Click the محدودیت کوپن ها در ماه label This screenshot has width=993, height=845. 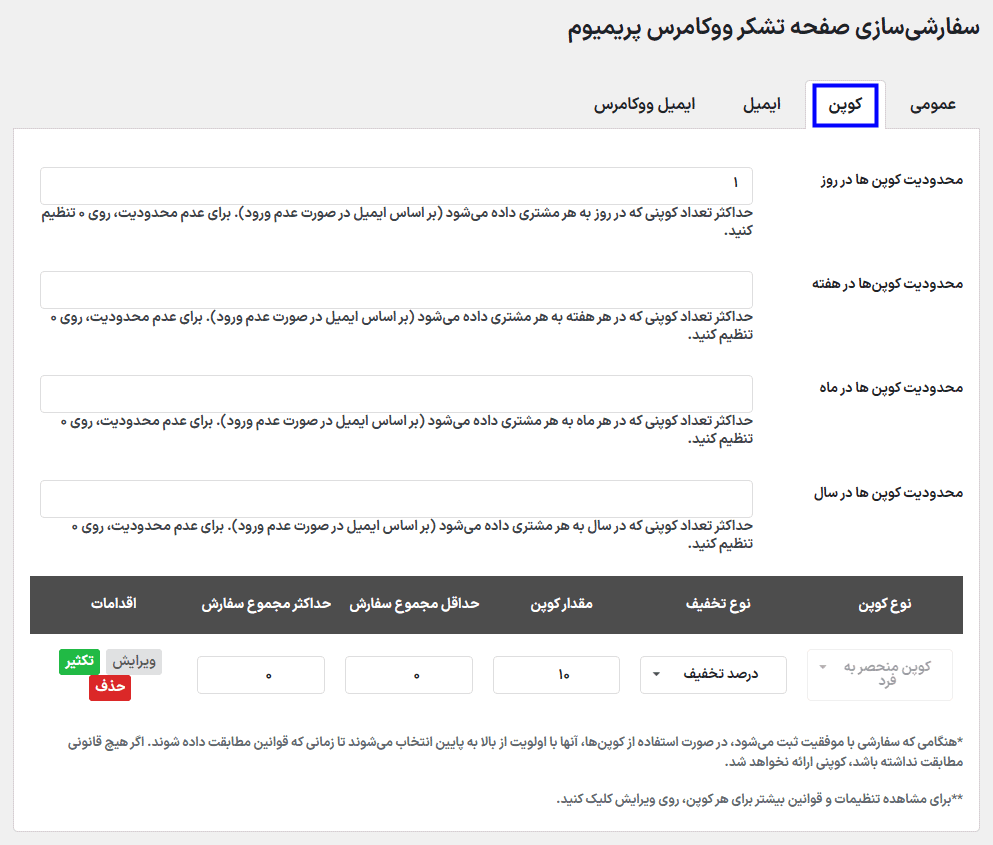pyautogui.click(x=891, y=388)
